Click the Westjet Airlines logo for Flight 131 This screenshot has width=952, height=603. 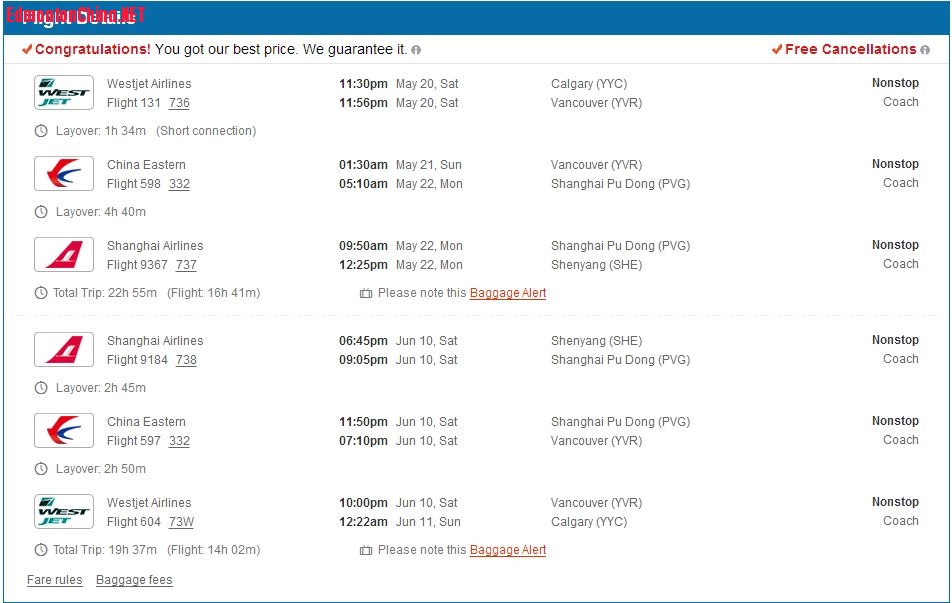64,93
